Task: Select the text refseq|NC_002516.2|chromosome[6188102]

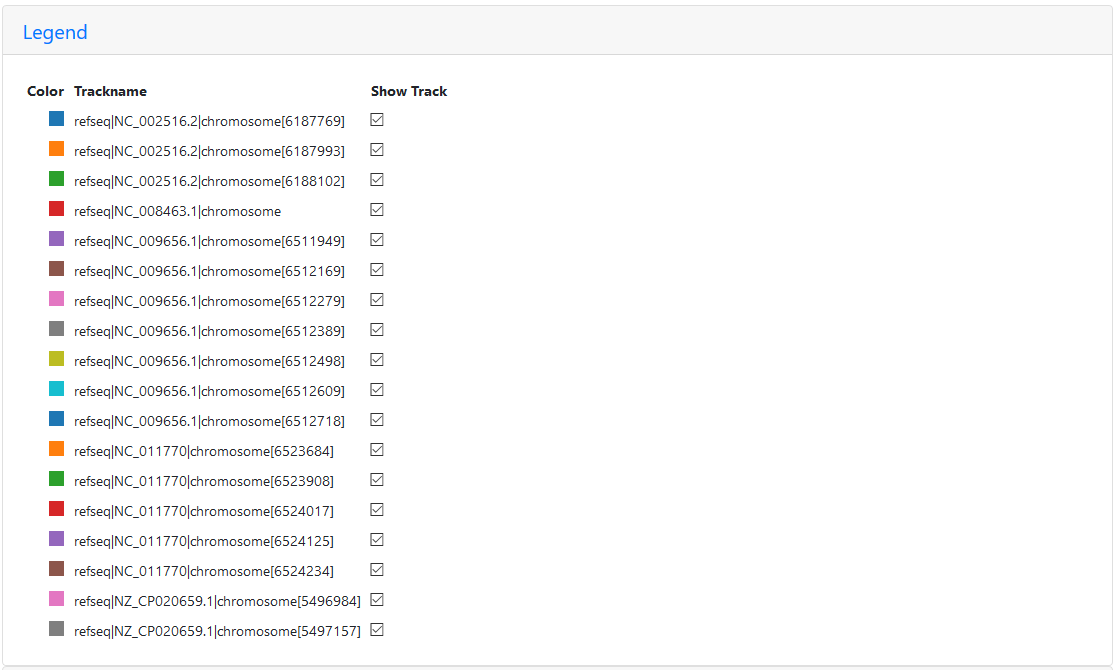Action: click(210, 181)
